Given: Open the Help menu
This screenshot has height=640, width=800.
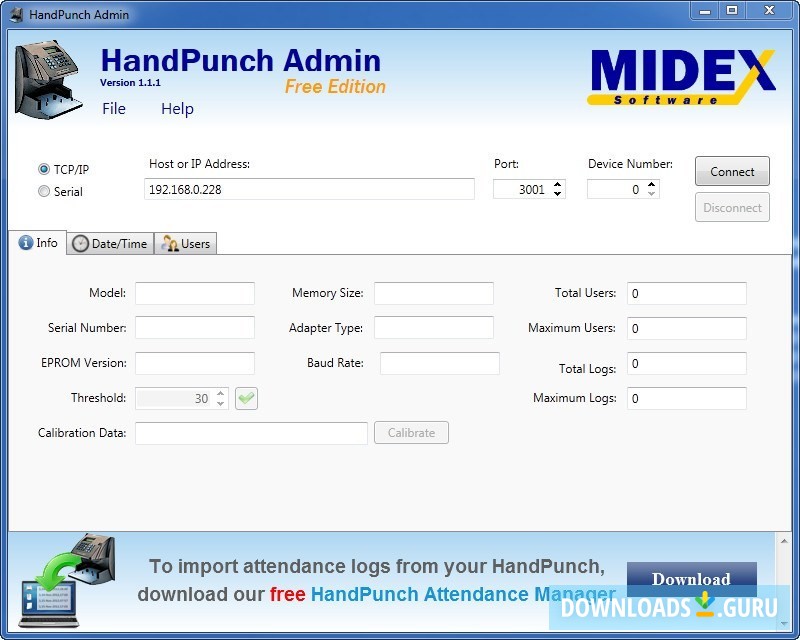Looking at the screenshot, I should point(178,109).
